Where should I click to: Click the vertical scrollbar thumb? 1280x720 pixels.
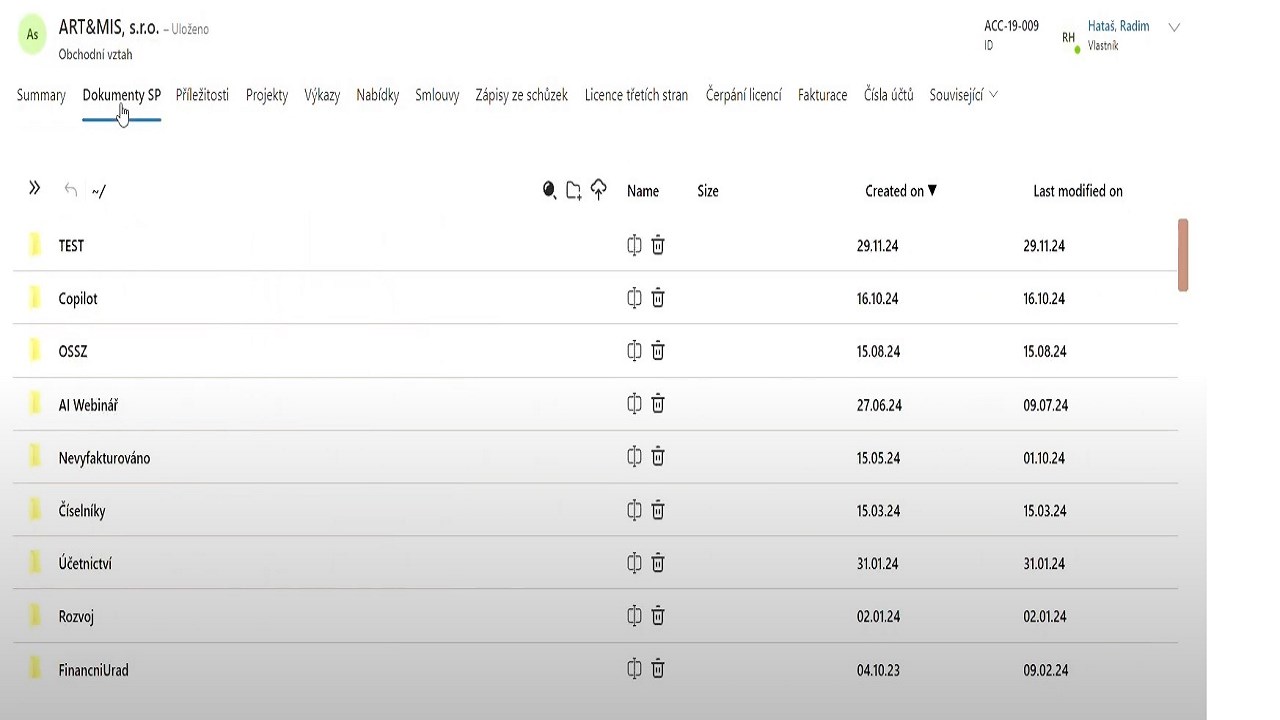tap(1183, 255)
